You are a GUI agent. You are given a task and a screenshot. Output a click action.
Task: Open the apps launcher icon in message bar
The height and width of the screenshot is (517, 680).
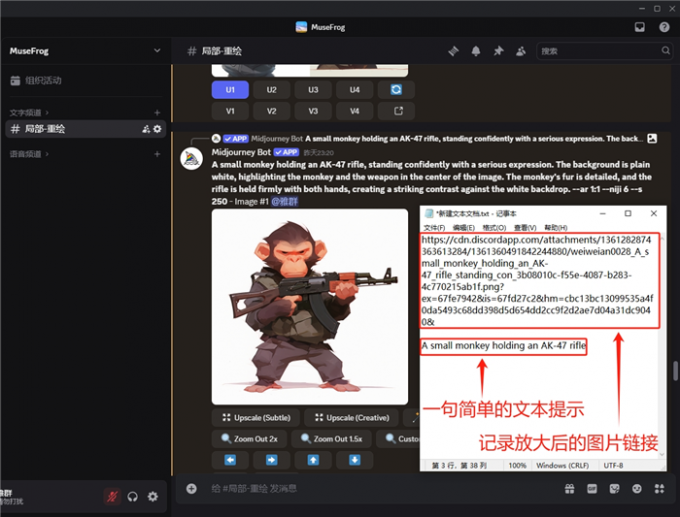[659, 489]
